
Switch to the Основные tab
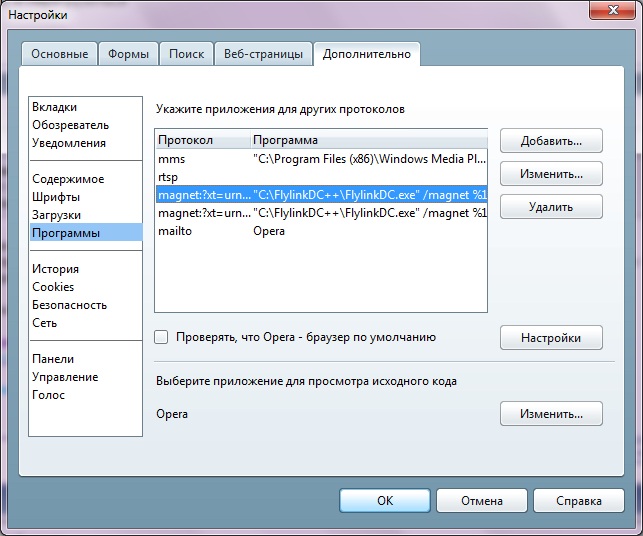pyautogui.click(x=59, y=54)
